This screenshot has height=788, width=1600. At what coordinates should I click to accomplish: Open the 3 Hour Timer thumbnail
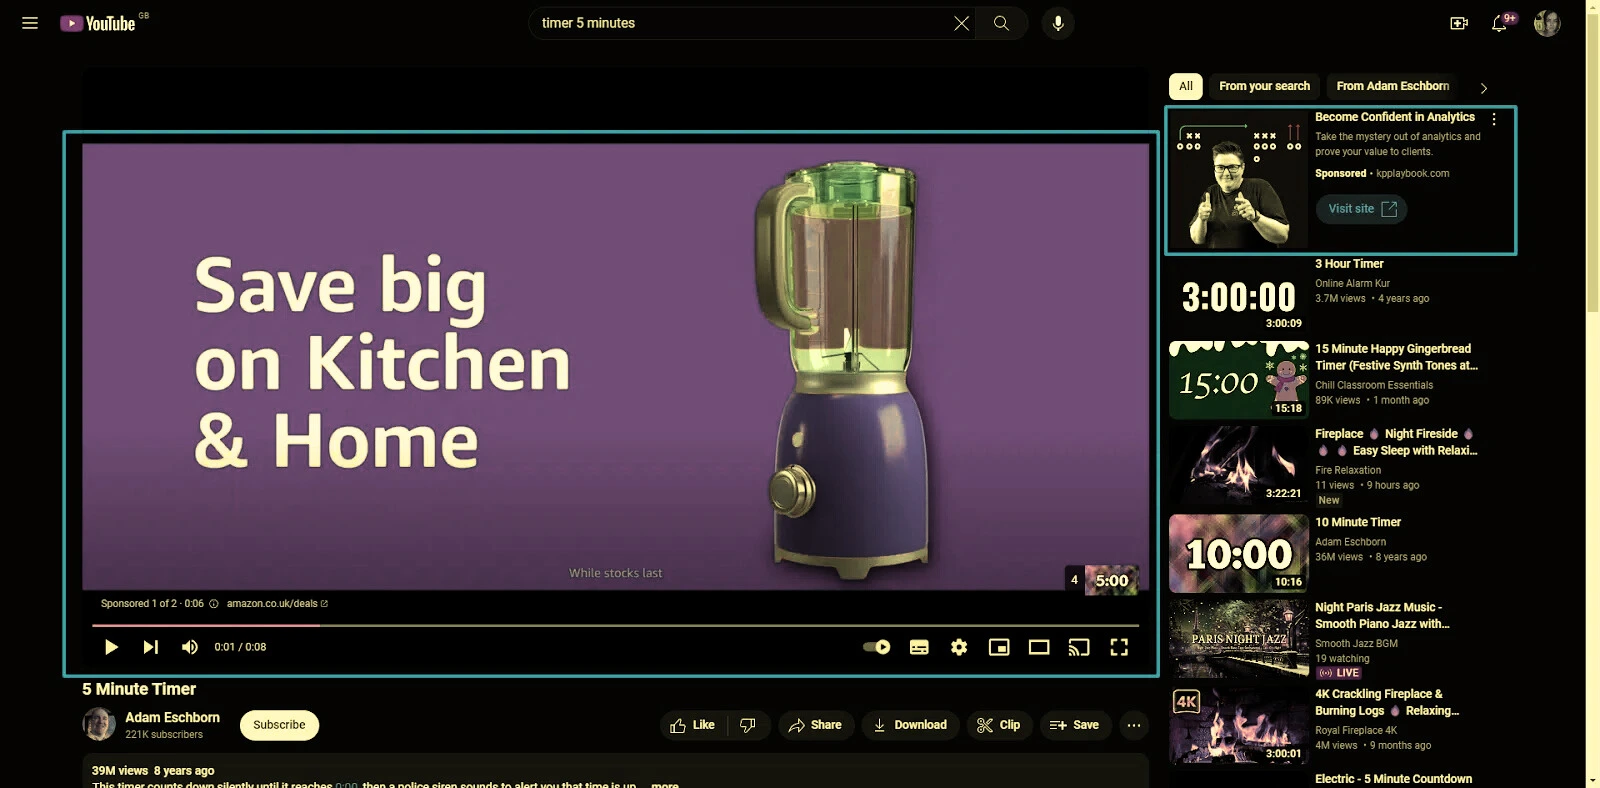click(x=1238, y=296)
